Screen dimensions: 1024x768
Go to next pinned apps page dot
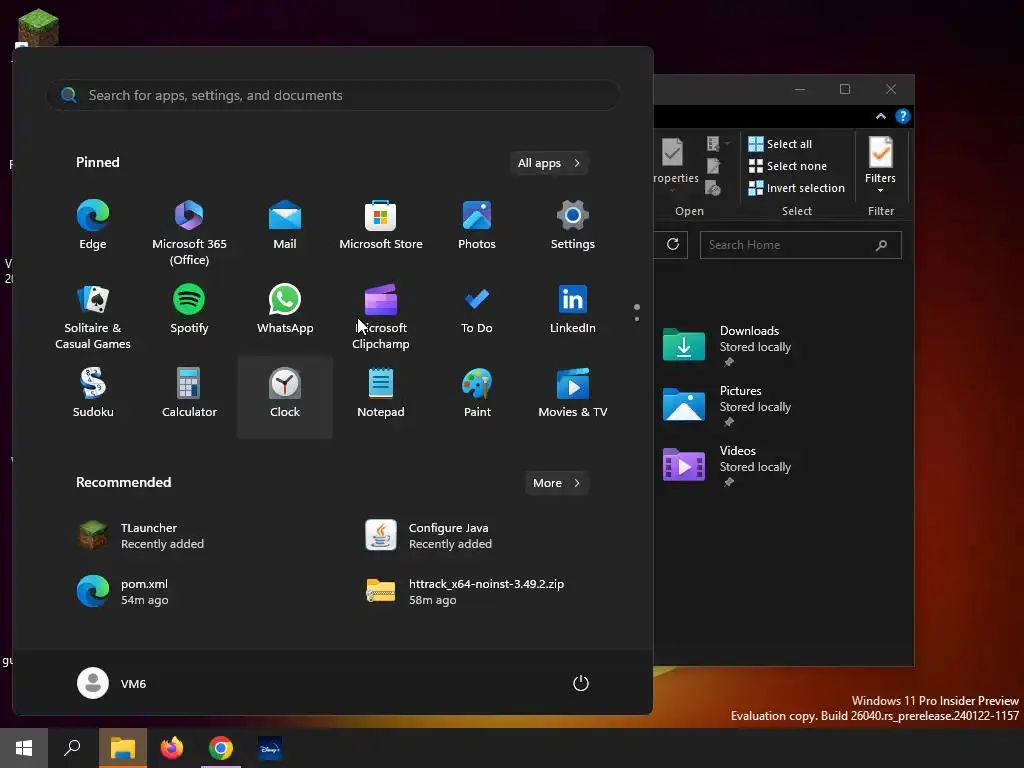pyautogui.click(x=637, y=319)
